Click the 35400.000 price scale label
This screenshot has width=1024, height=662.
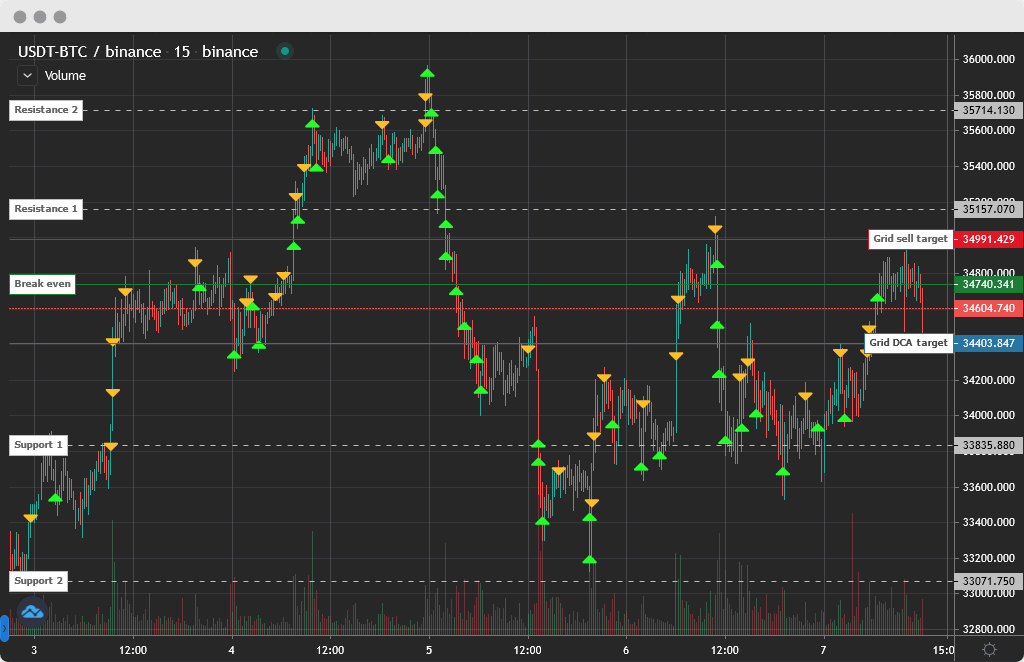click(x=989, y=166)
